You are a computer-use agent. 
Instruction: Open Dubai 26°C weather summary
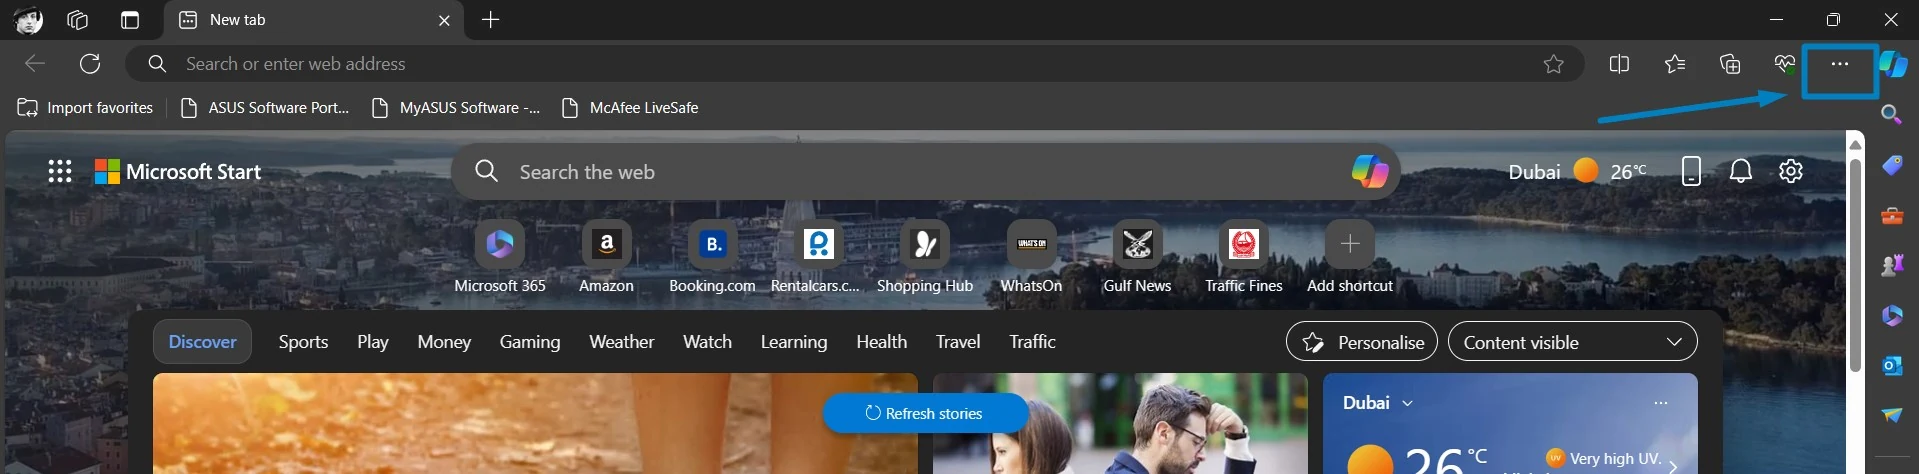[x=1577, y=171]
